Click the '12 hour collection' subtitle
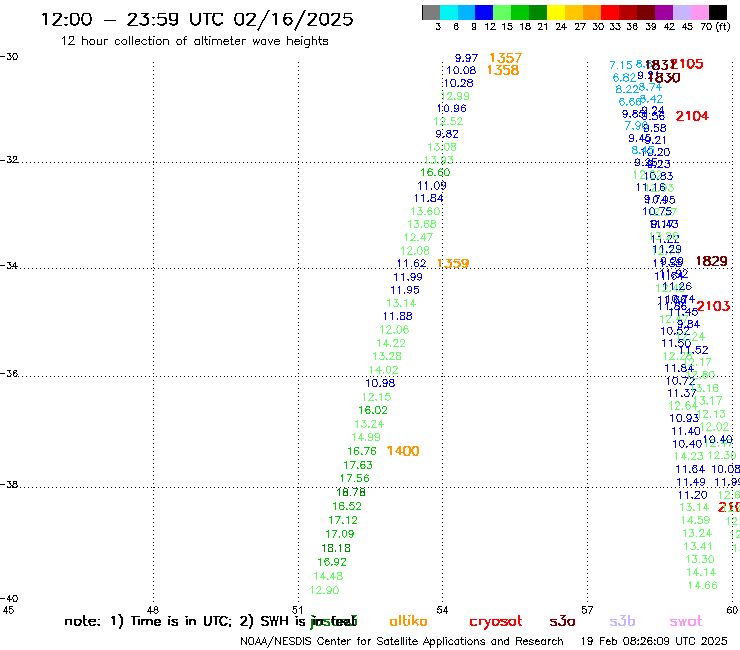This screenshot has width=740, height=650. pos(194,41)
